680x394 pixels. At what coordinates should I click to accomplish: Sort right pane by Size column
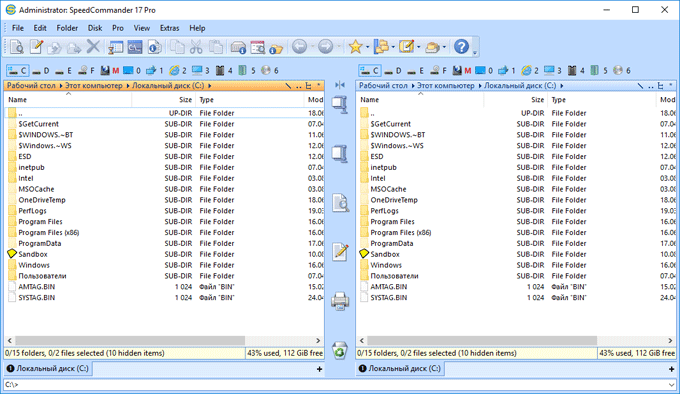[x=515, y=100]
